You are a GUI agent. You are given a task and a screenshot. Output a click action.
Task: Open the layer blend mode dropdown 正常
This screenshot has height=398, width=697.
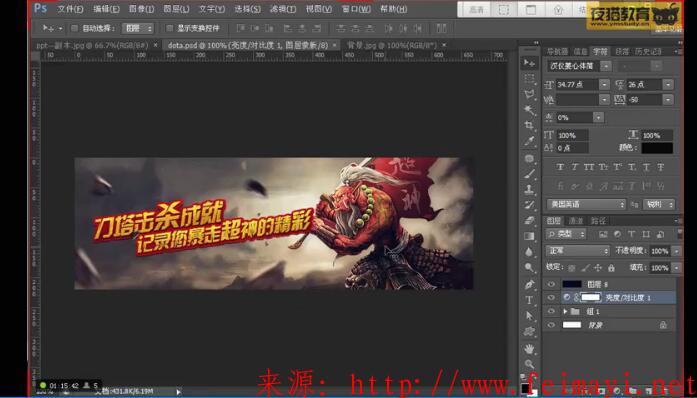pyautogui.click(x=577, y=251)
